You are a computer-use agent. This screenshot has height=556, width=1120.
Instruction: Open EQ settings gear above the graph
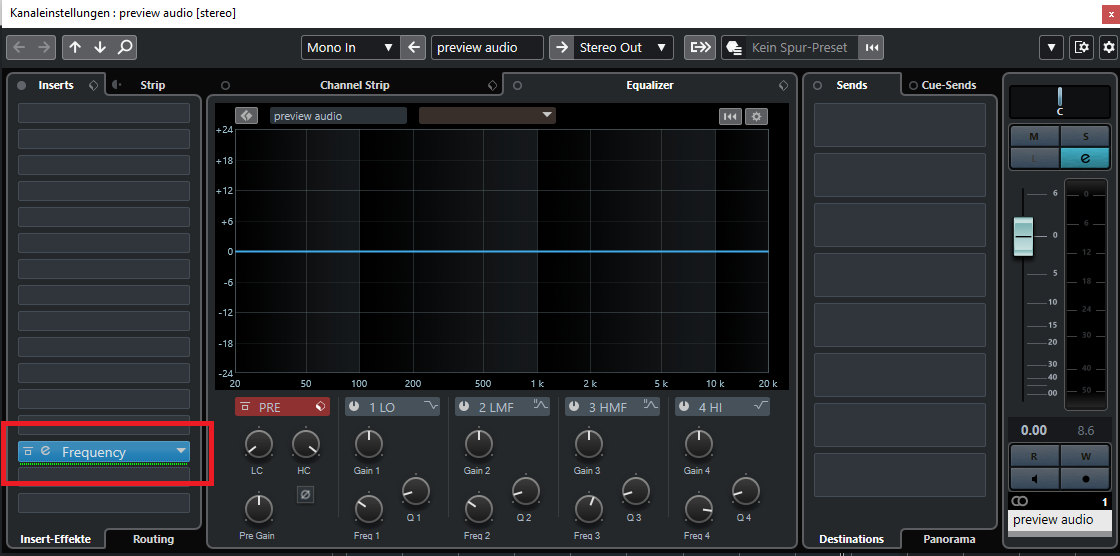(x=757, y=116)
